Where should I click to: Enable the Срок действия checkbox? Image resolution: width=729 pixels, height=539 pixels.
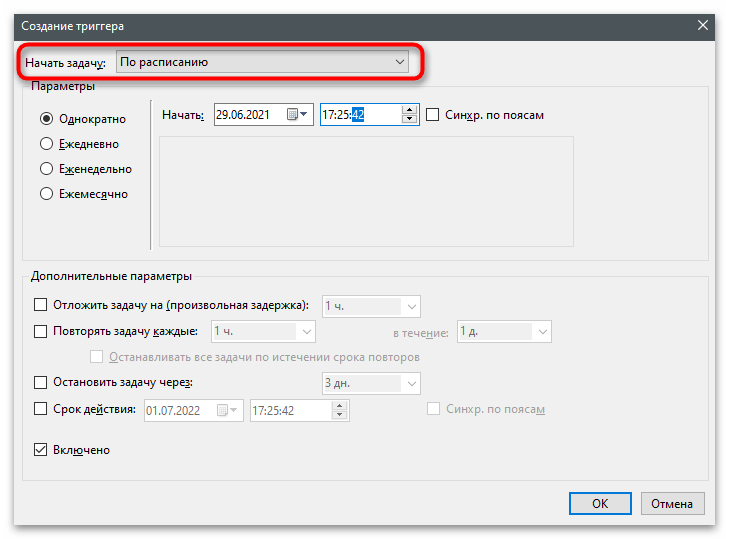pos(40,409)
